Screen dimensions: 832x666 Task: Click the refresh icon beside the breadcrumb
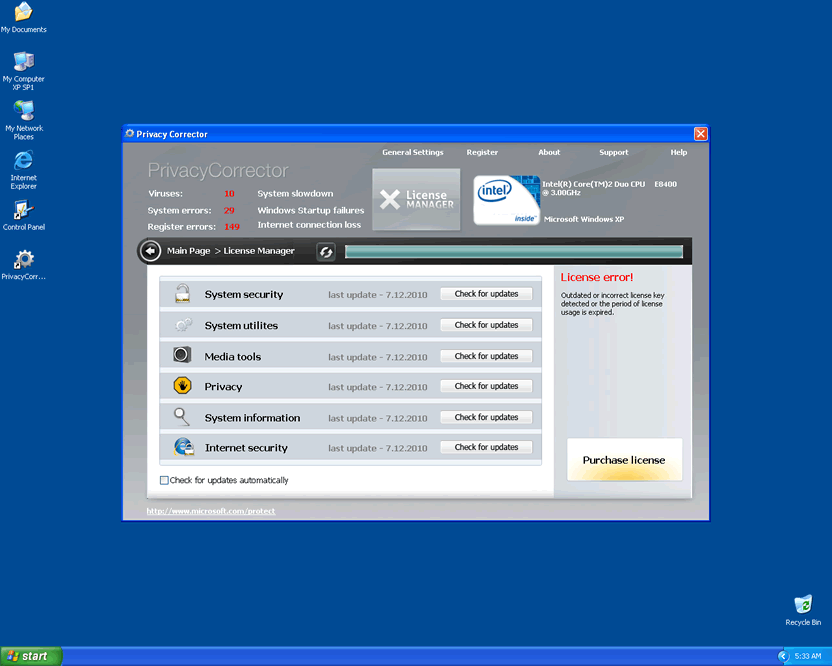click(x=325, y=252)
